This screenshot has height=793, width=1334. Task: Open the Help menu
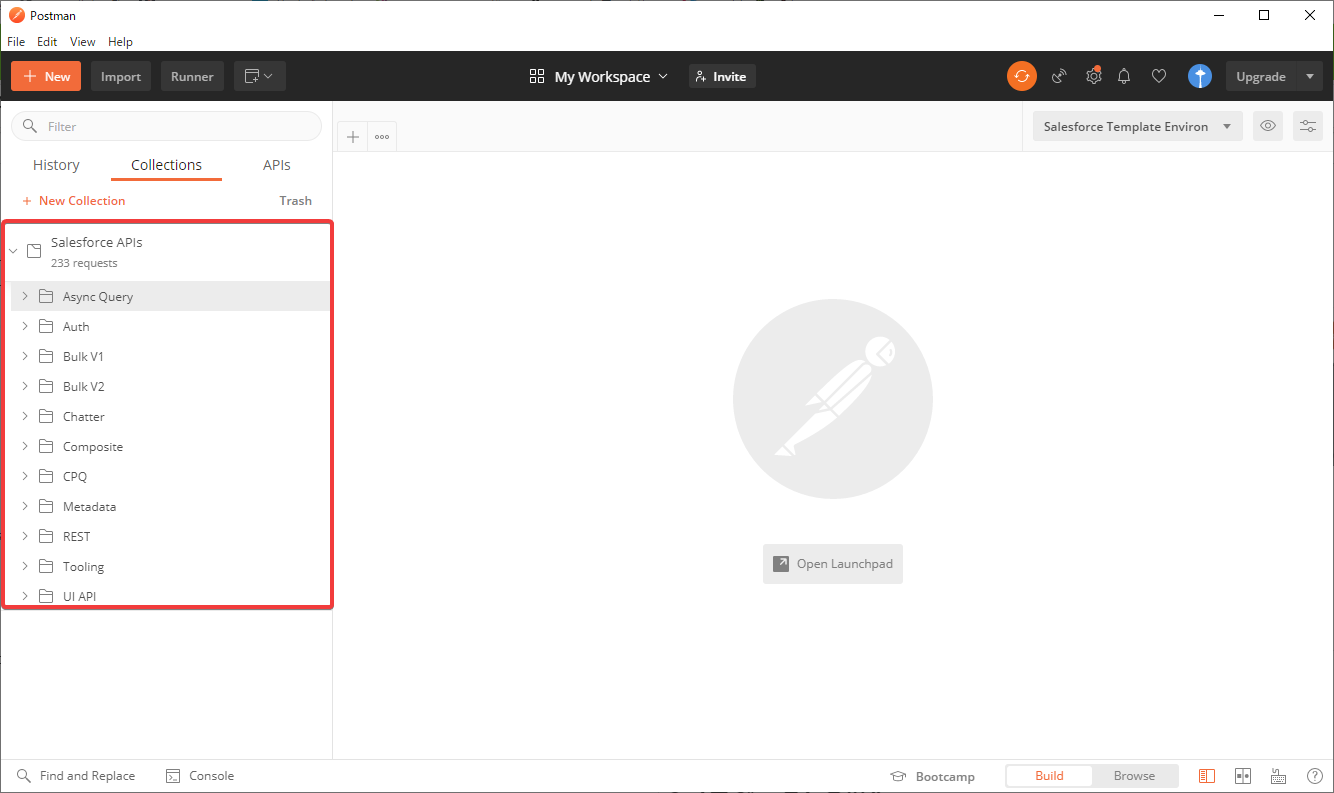pos(120,42)
